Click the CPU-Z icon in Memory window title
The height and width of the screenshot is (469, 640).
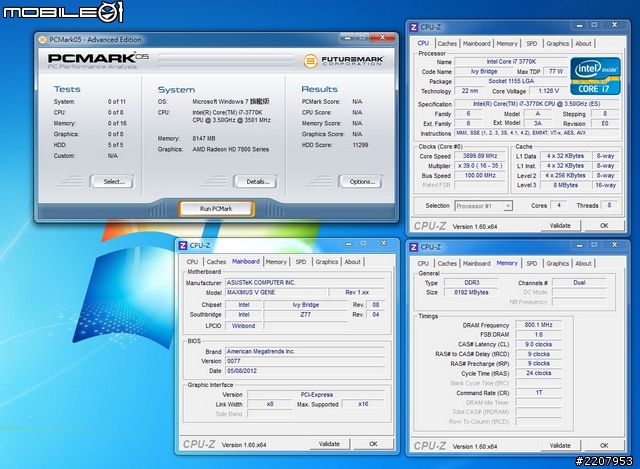point(413,247)
